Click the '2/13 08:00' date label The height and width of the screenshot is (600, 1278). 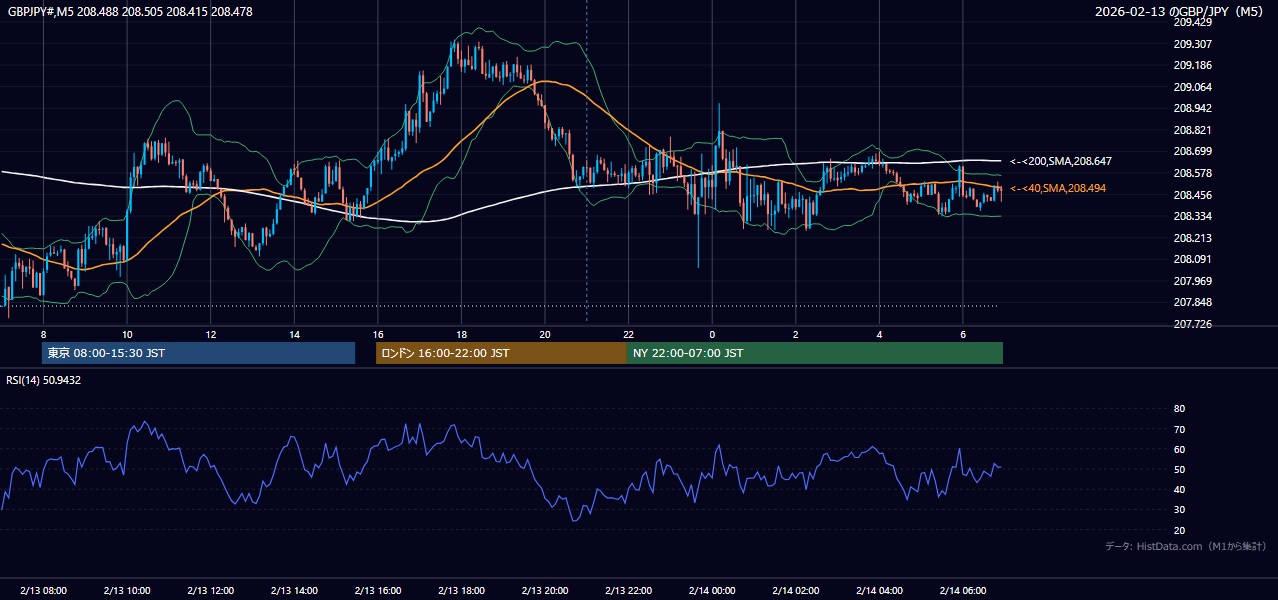43,591
